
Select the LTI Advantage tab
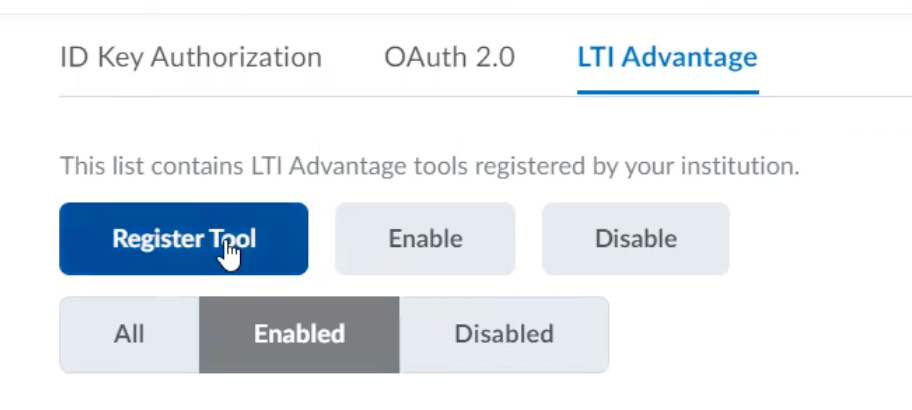[667, 57]
